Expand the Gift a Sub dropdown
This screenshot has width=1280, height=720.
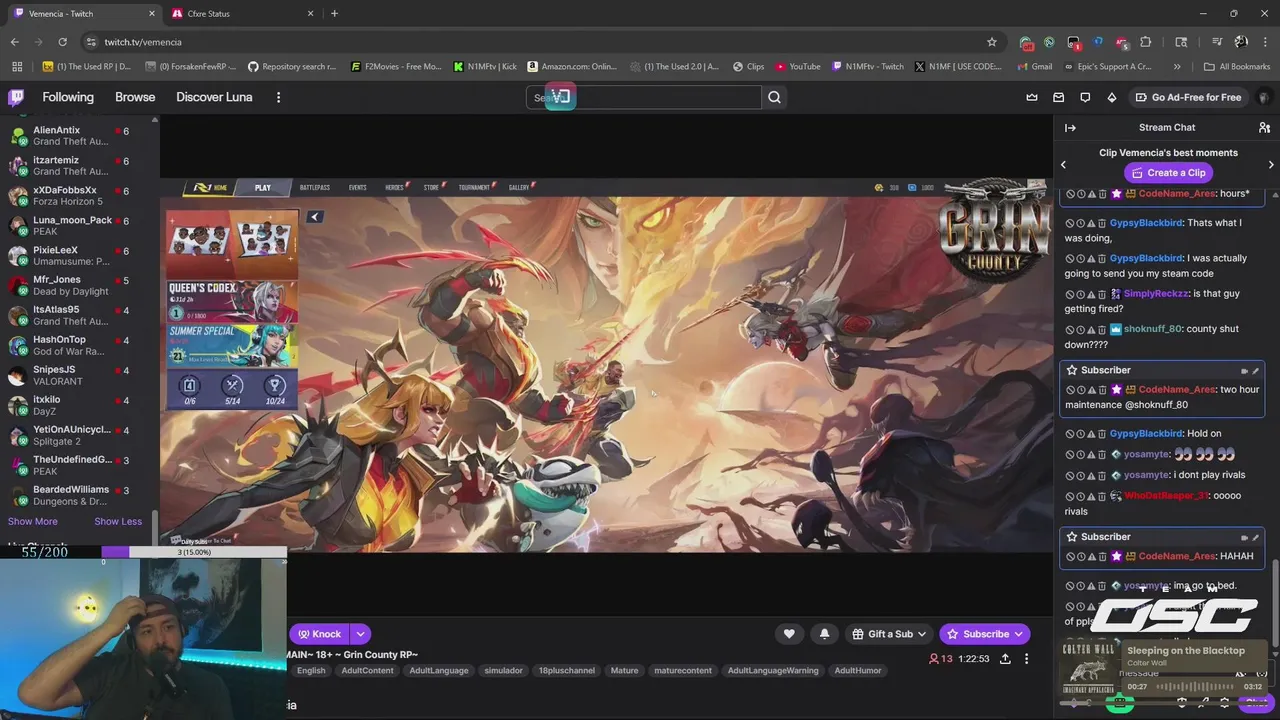[x=922, y=634]
